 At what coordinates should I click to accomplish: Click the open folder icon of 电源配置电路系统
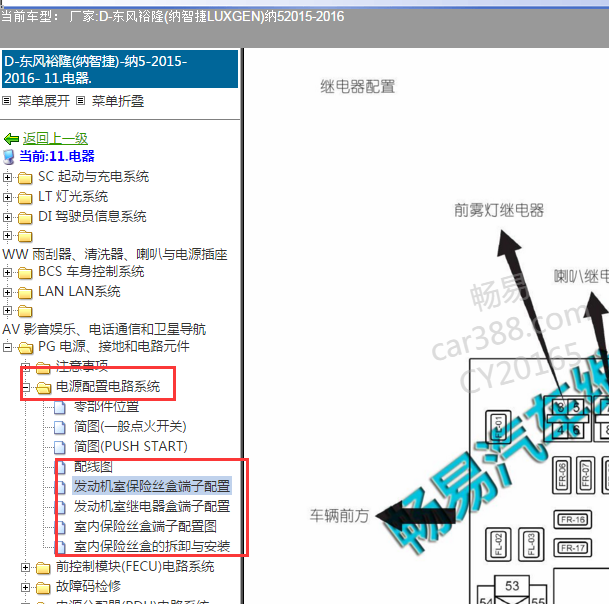pyautogui.click(x=44, y=387)
